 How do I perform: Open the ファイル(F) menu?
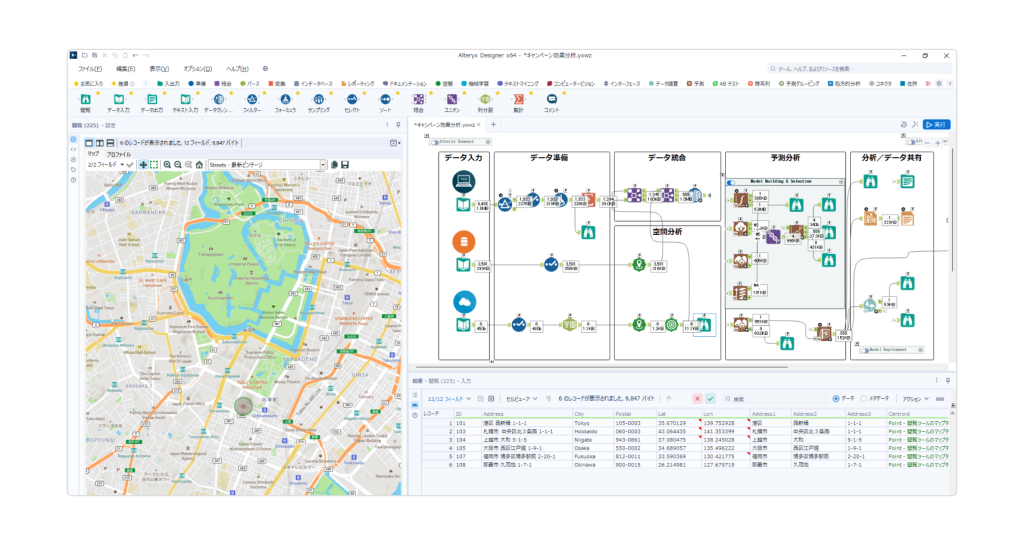(x=89, y=68)
